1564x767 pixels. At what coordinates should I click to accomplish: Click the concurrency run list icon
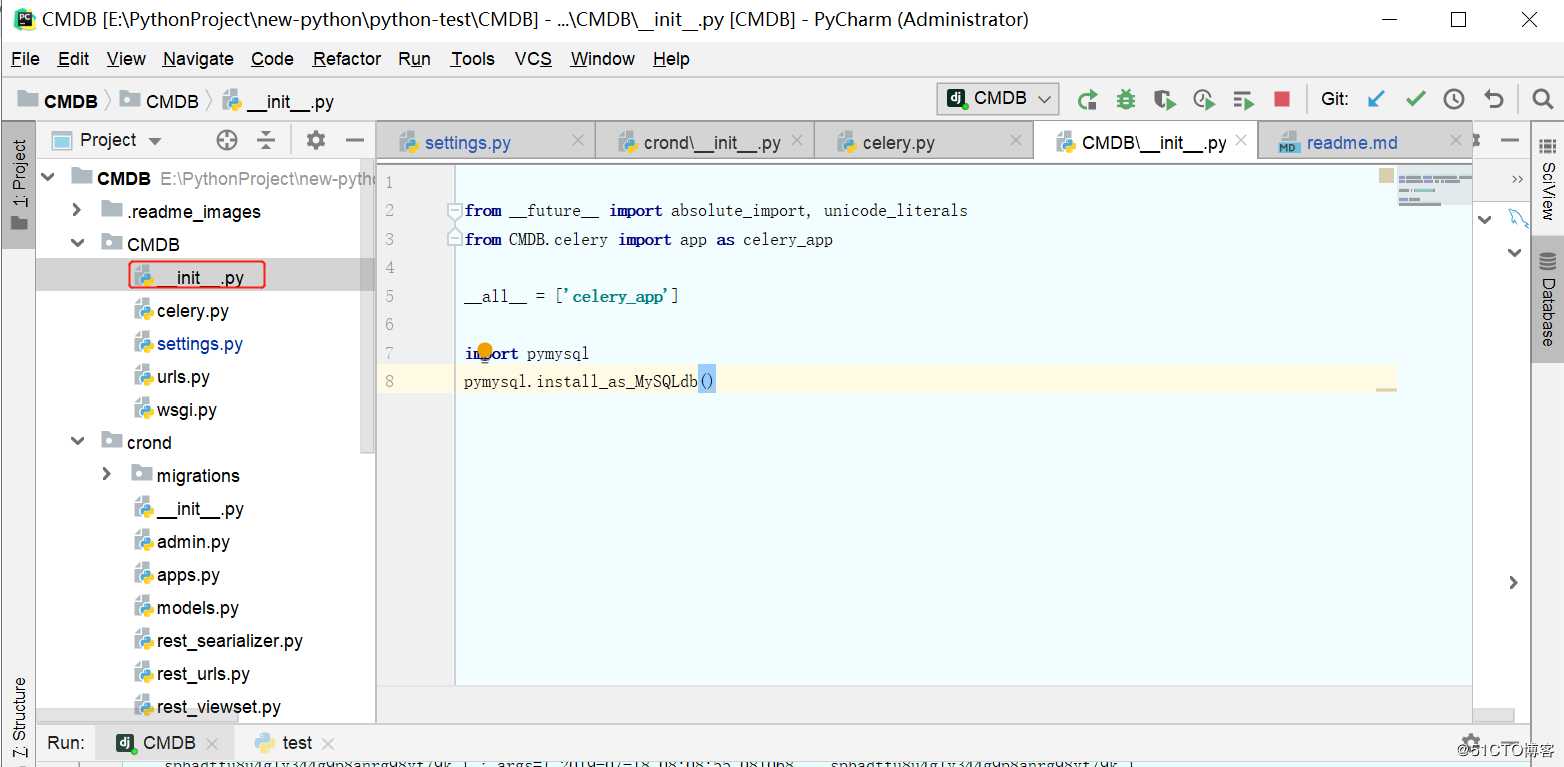(x=1243, y=99)
